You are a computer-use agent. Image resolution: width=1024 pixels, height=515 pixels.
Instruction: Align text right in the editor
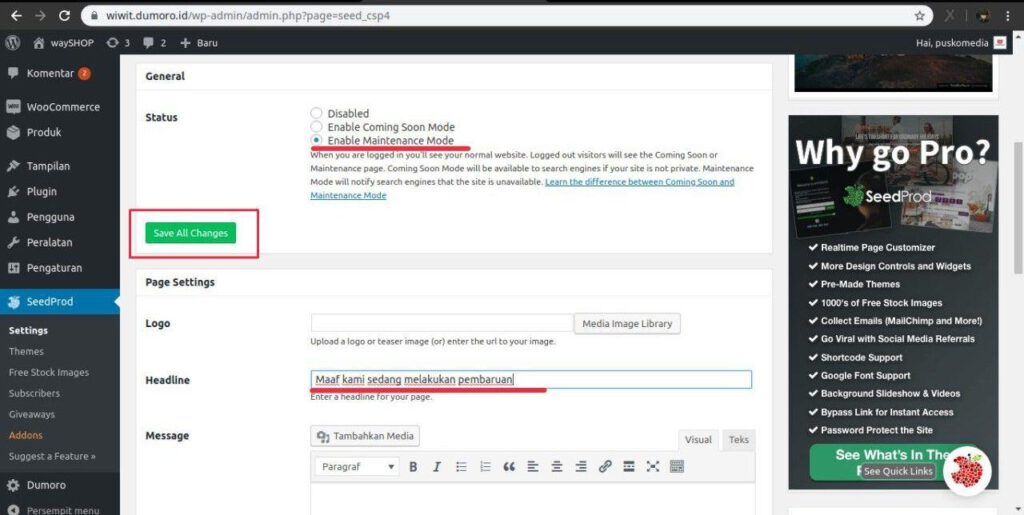pyautogui.click(x=581, y=467)
